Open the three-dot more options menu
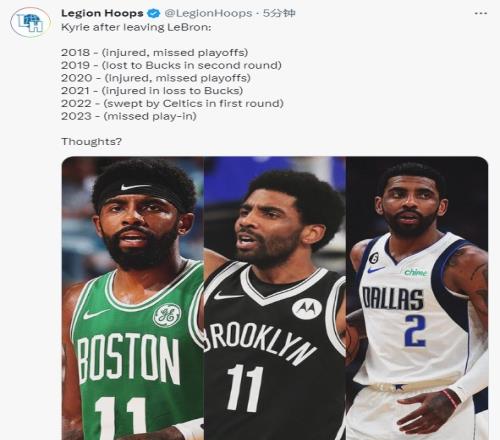 tap(480, 13)
